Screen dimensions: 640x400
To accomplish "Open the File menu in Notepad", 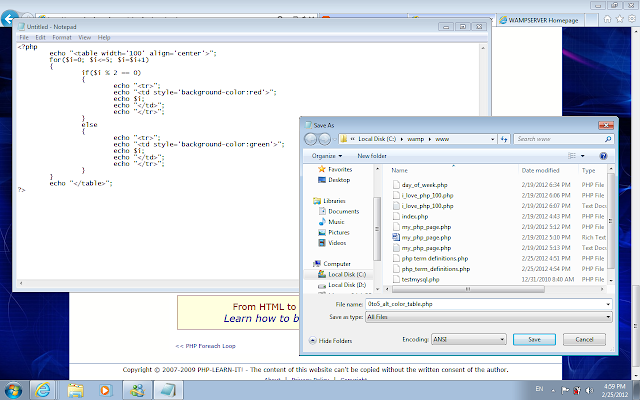I will (24, 38).
